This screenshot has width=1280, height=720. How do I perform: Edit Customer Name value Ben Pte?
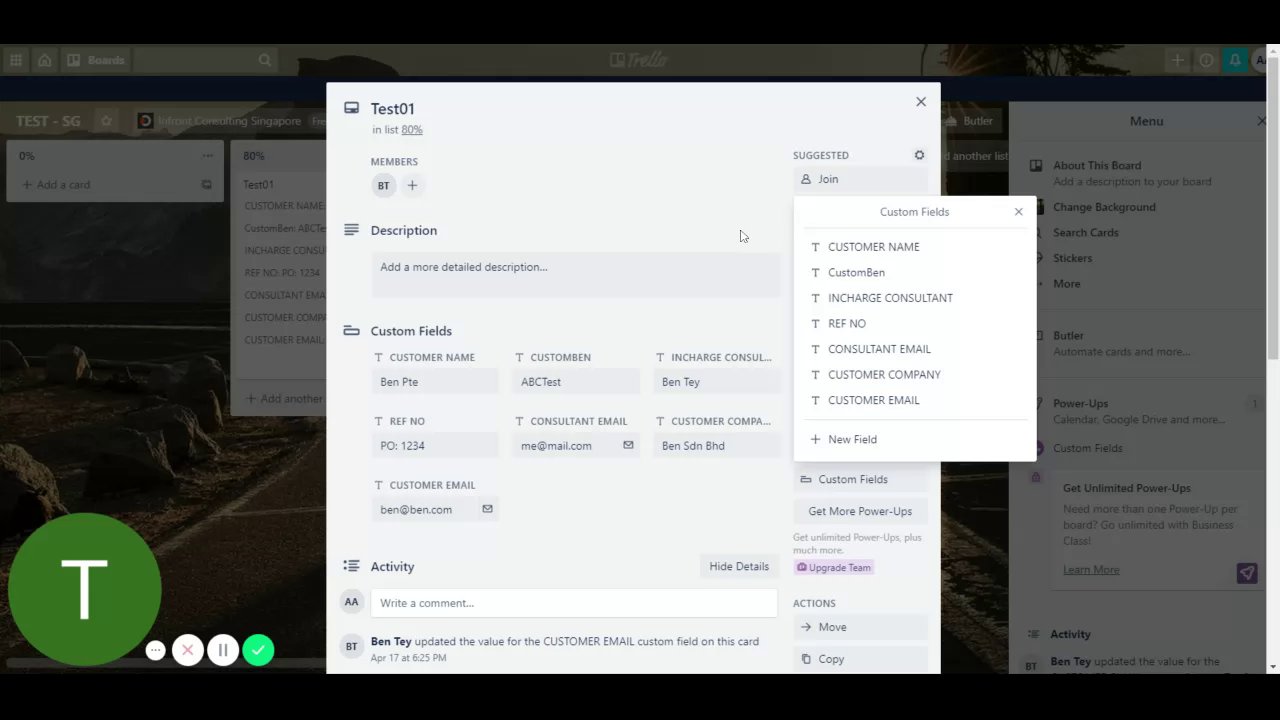coord(435,382)
